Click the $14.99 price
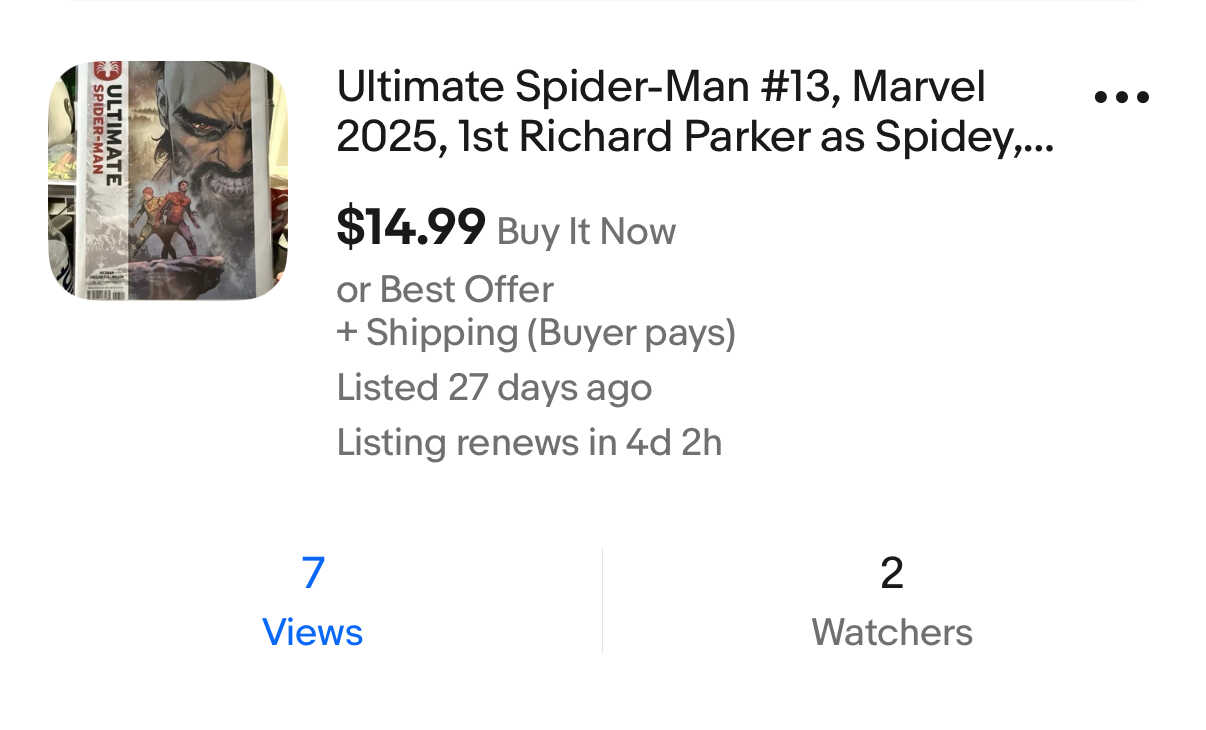1206x730 pixels. [411, 227]
